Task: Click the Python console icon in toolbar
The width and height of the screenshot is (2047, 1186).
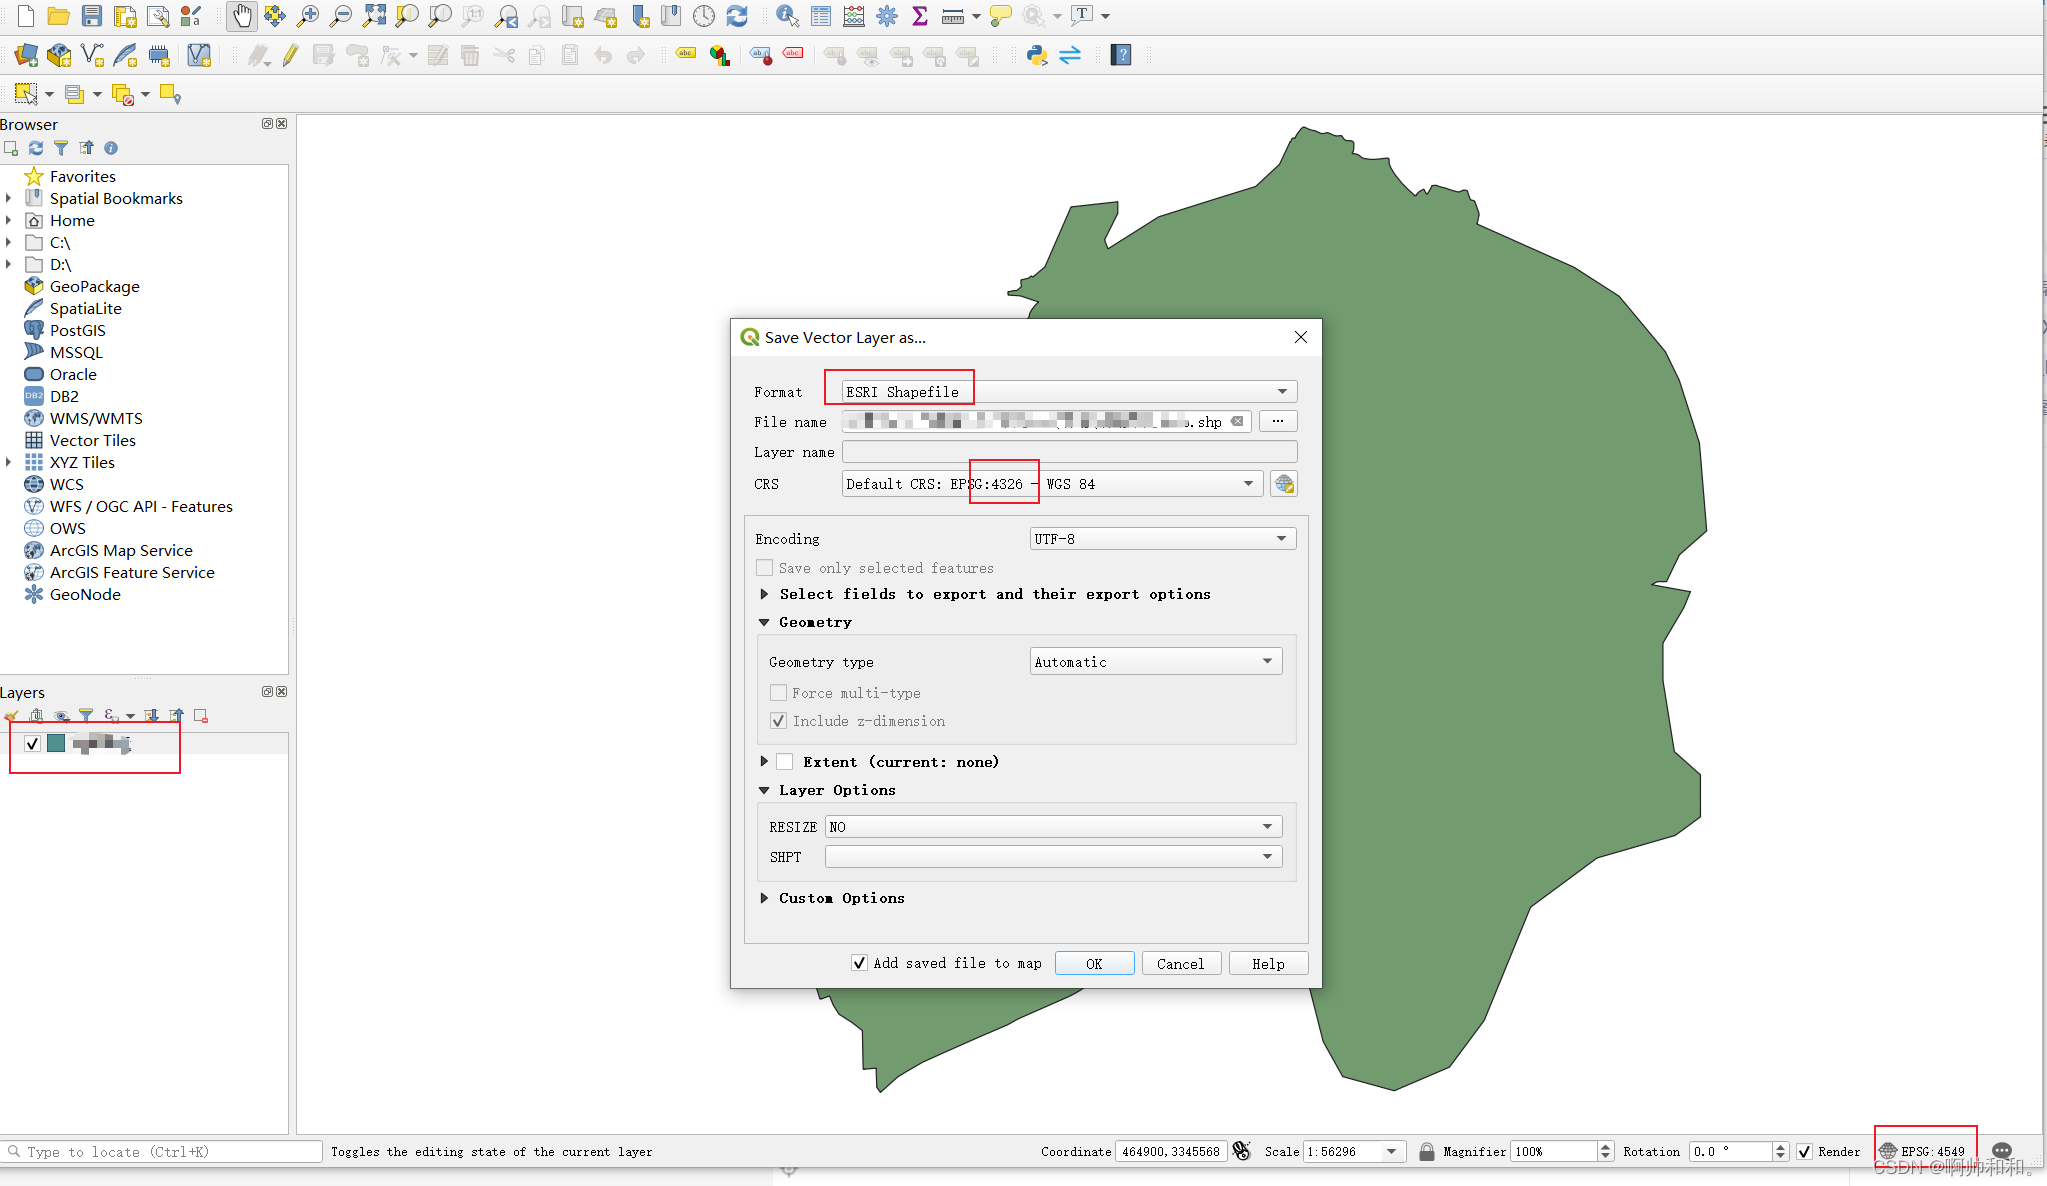Action: [x=1038, y=55]
